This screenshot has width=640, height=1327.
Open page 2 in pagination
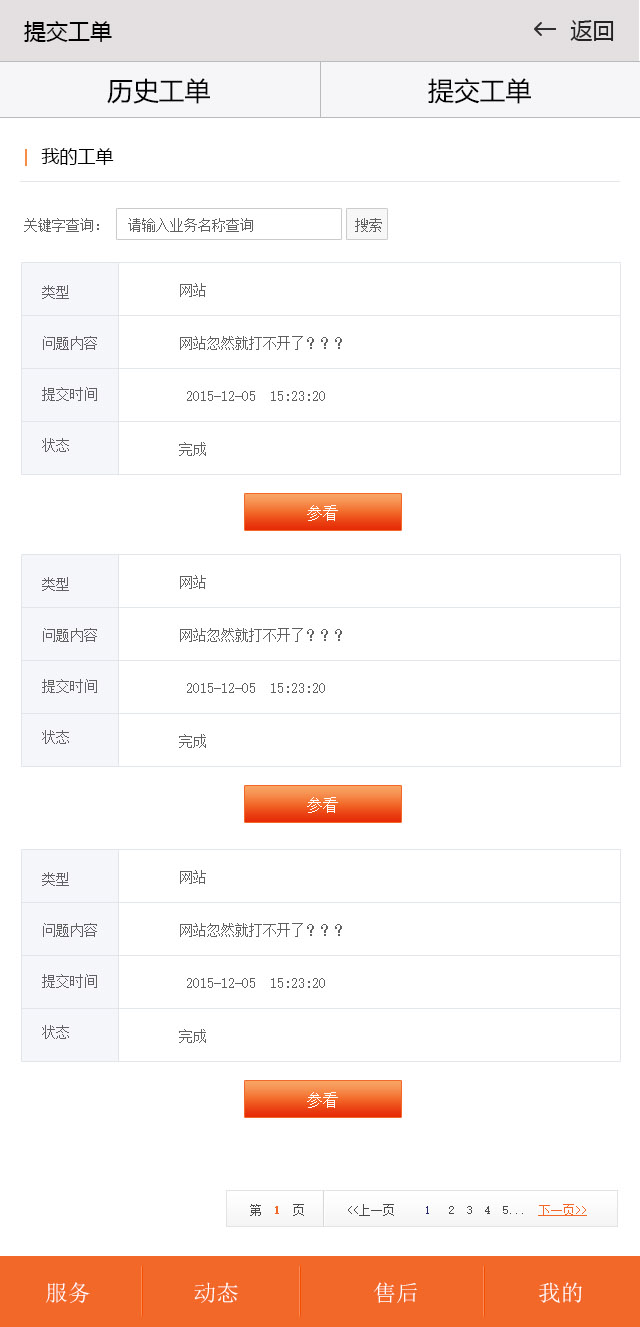(x=451, y=1210)
